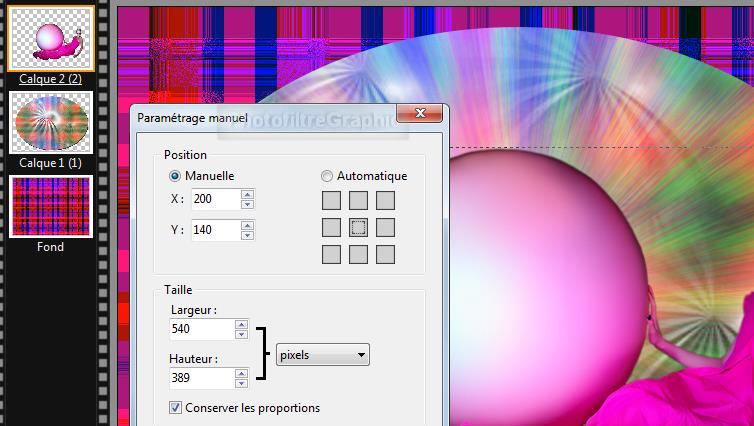Click the Y position input field

pyautogui.click(x=214, y=230)
